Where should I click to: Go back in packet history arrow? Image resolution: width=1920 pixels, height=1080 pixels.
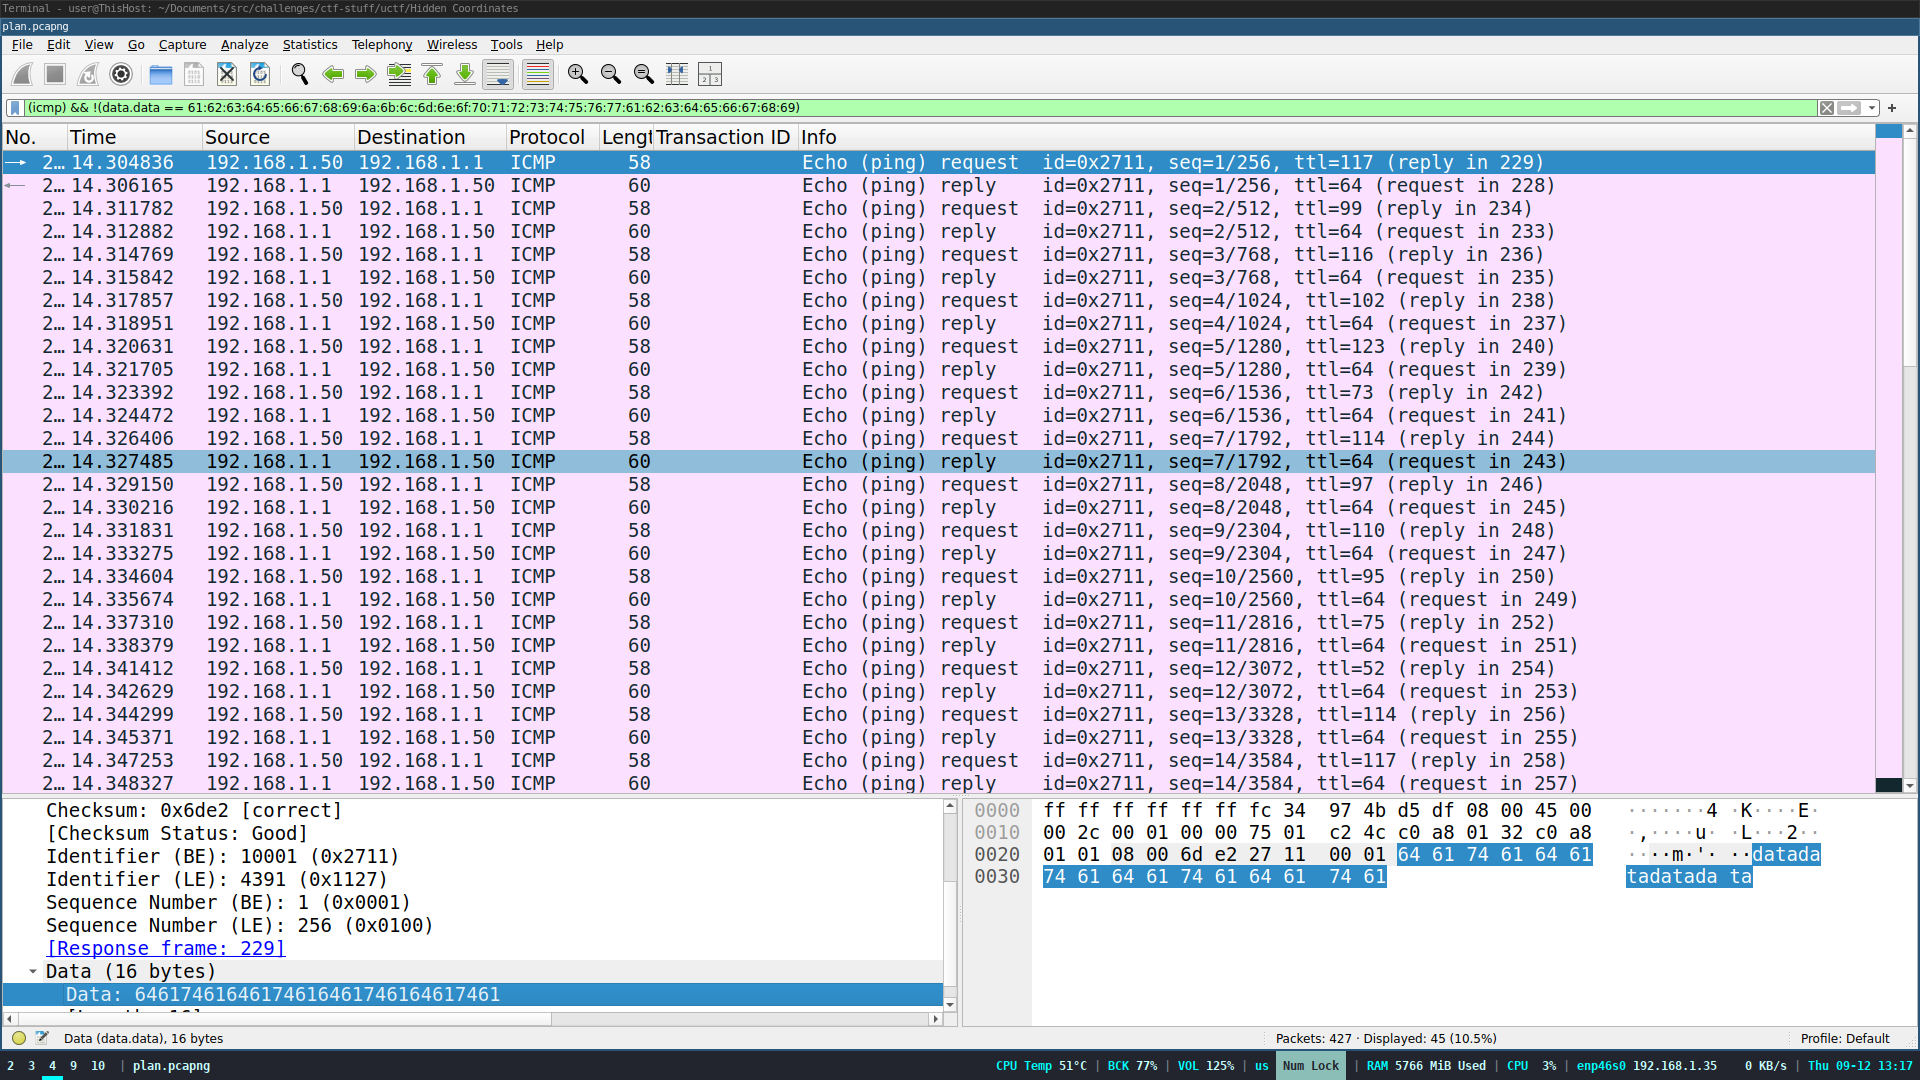333,74
